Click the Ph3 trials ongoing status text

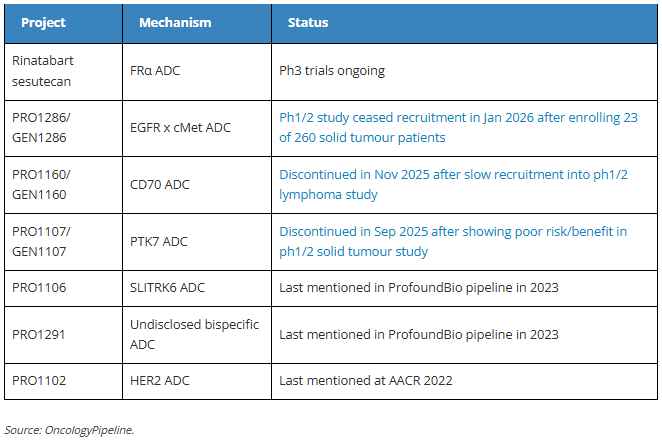(332, 71)
